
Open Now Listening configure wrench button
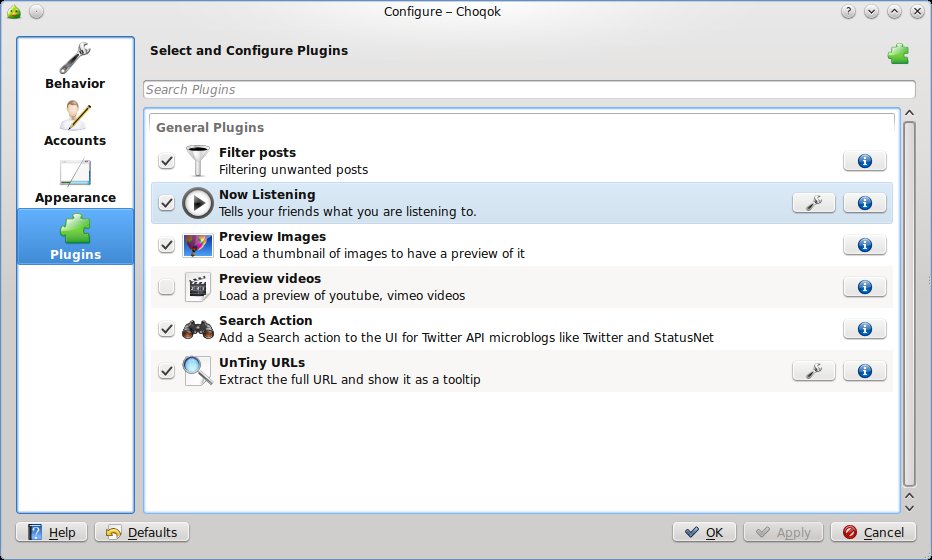814,203
